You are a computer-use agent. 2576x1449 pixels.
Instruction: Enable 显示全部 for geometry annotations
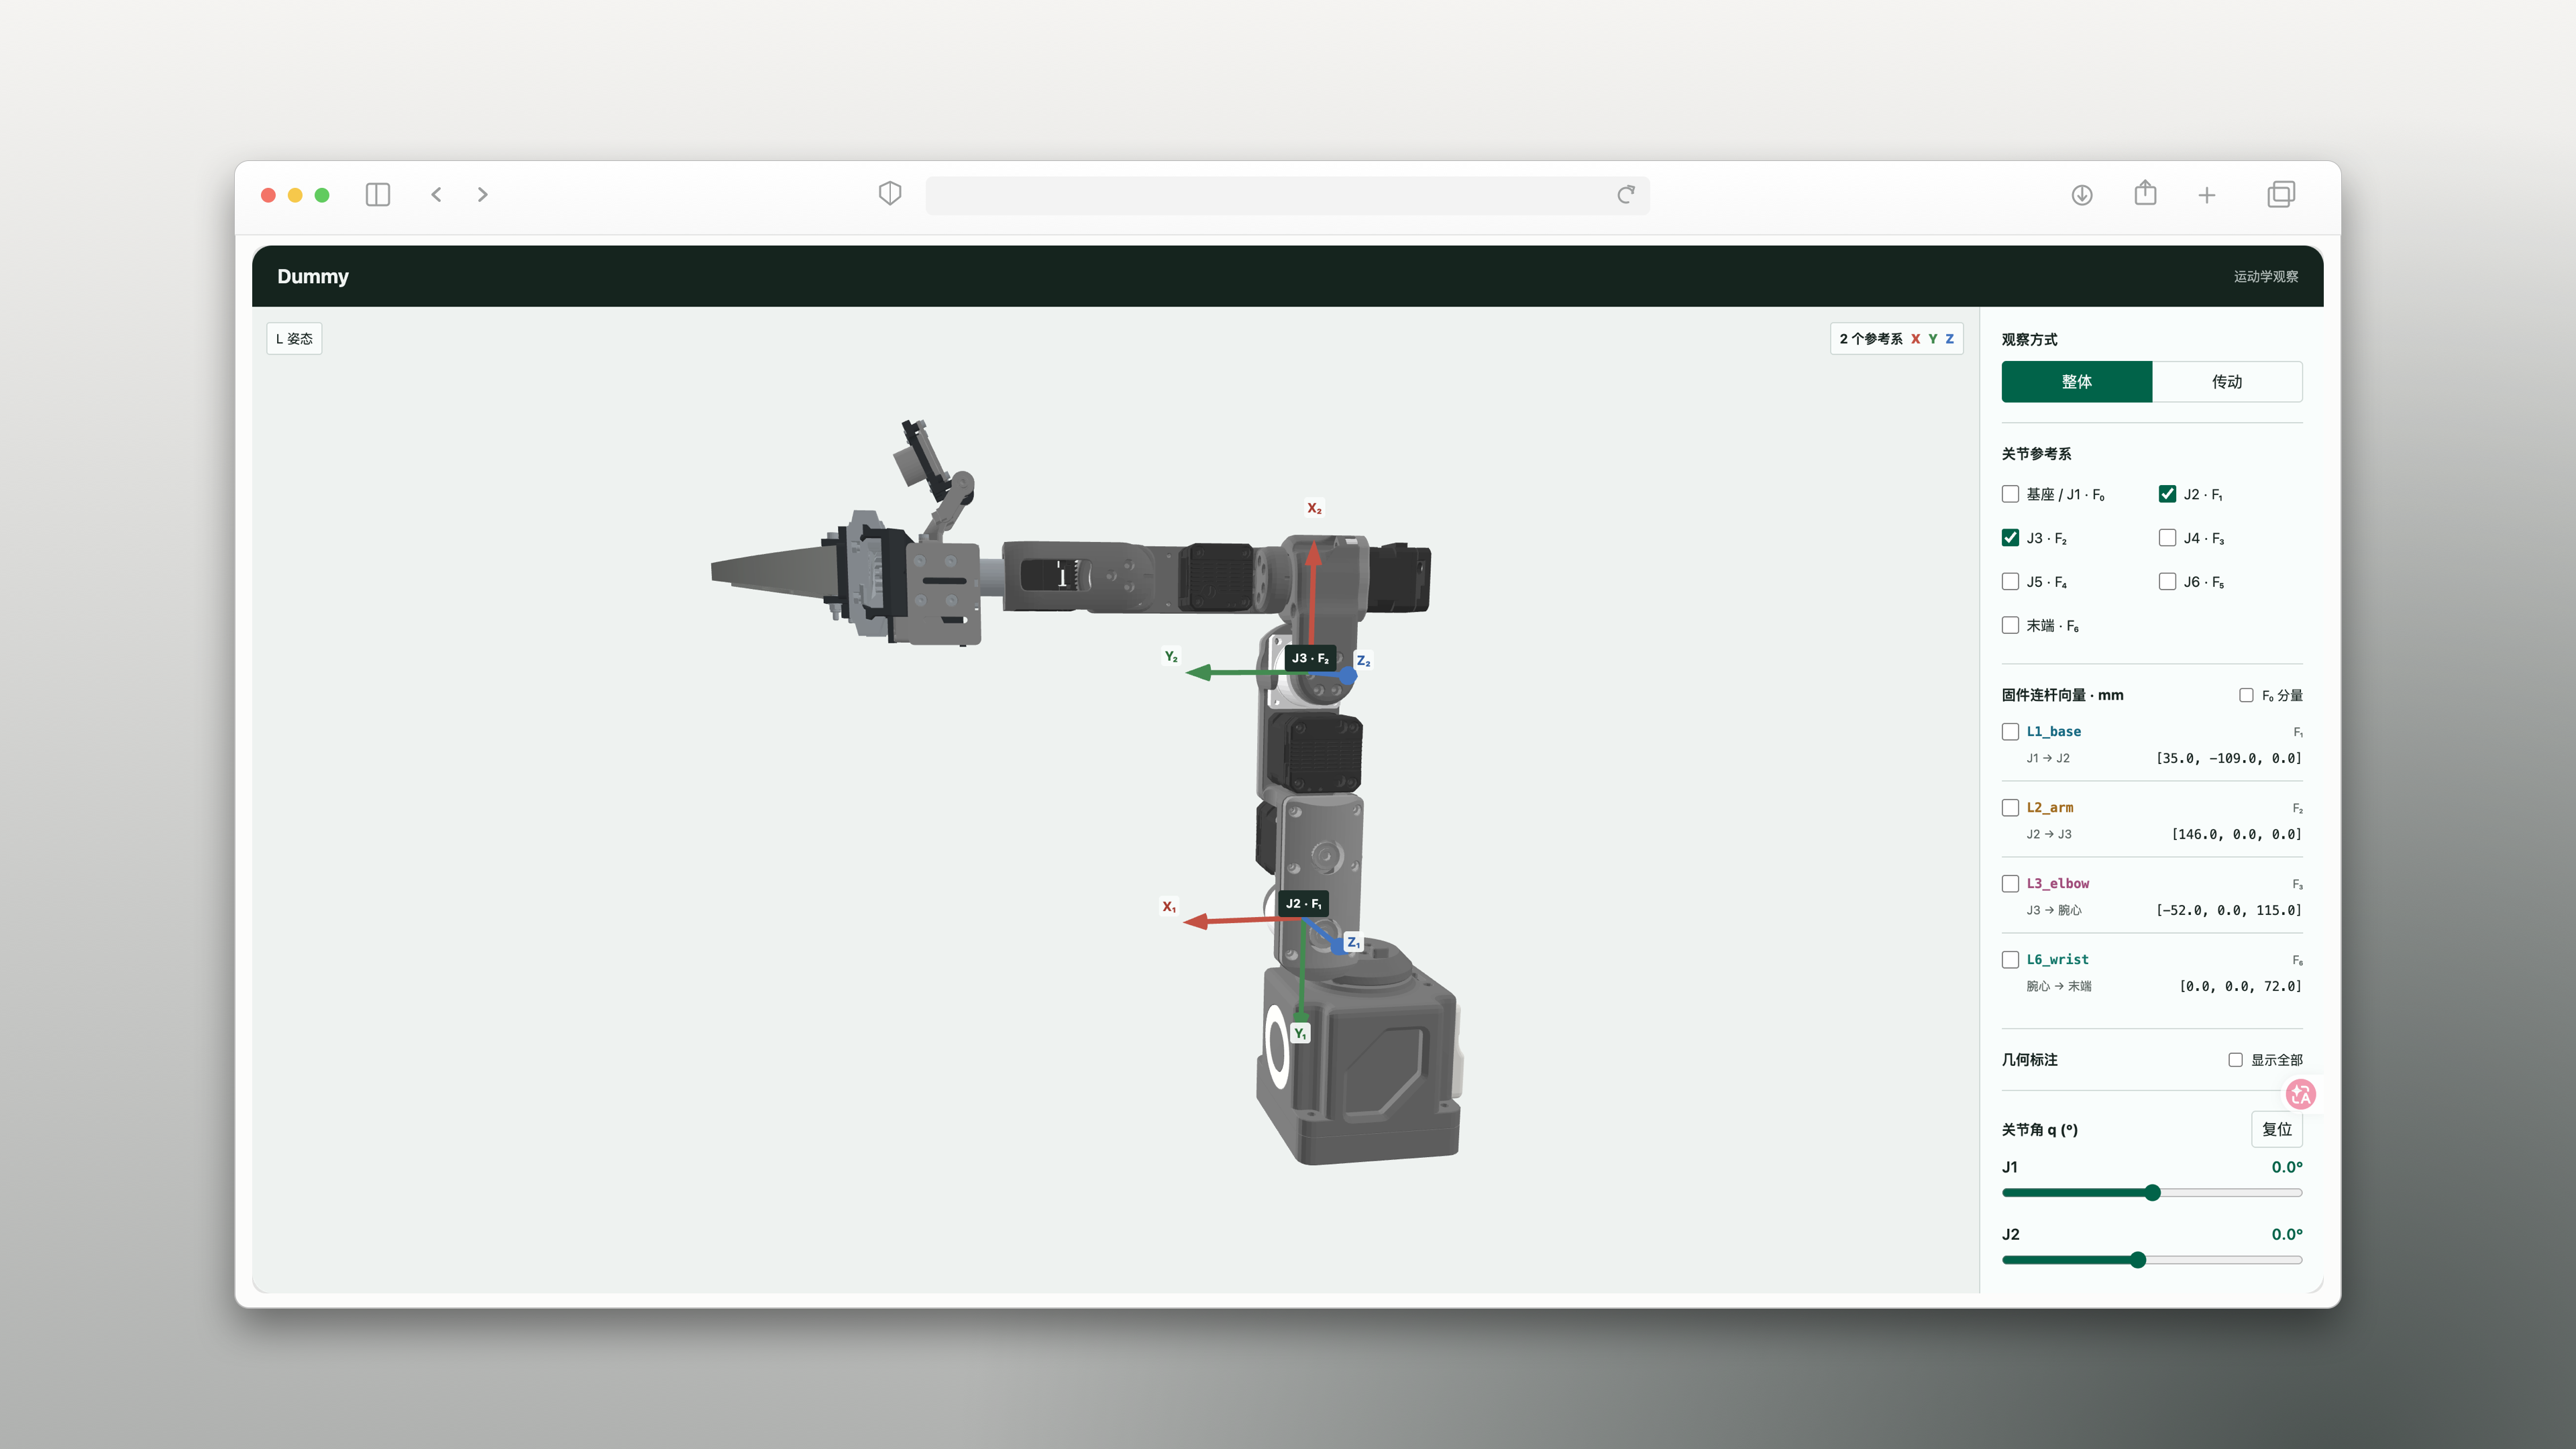(x=2235, y=1060)
